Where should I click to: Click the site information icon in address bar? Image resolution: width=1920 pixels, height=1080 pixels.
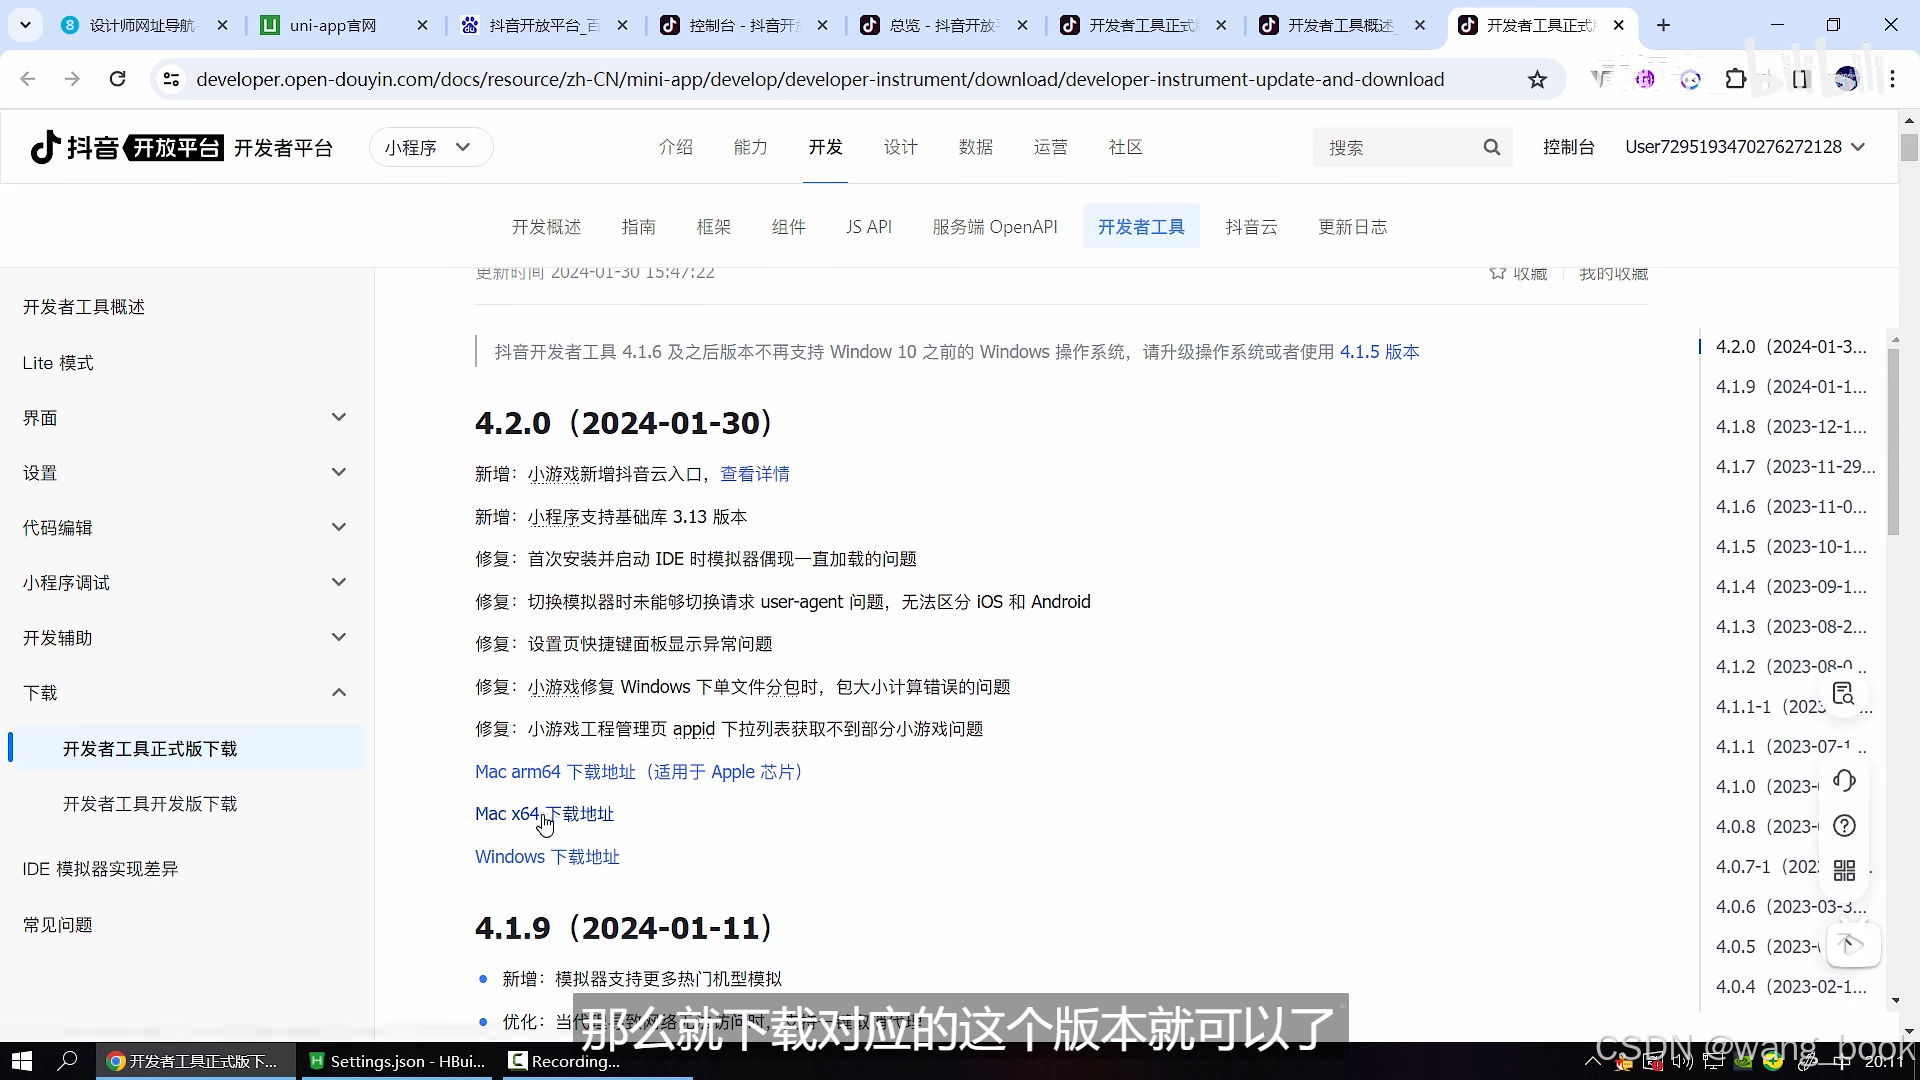(171, 79)
